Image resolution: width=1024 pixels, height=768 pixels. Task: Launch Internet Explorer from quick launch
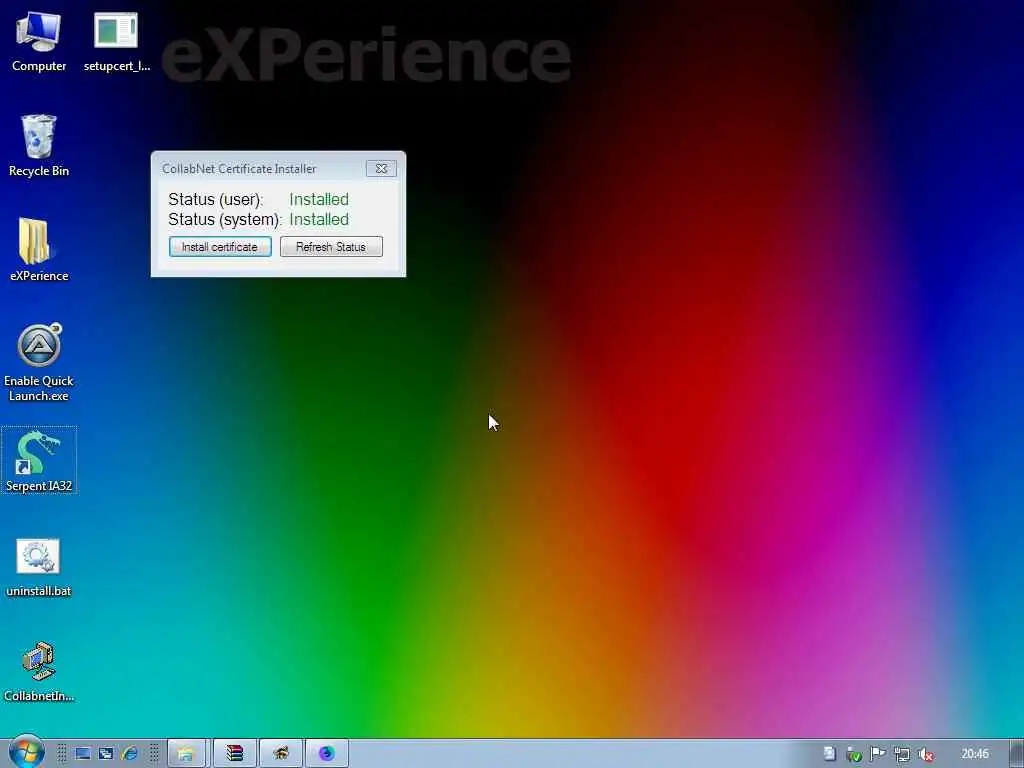point(130,754)
